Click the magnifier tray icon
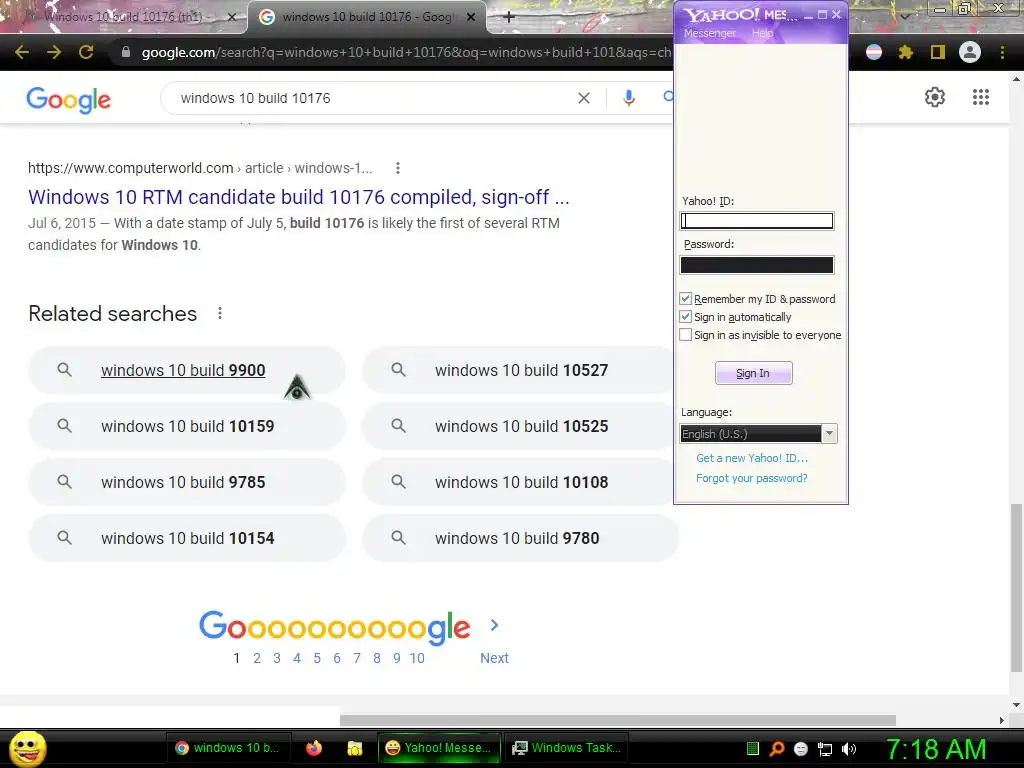 click(x=776, y=749)
